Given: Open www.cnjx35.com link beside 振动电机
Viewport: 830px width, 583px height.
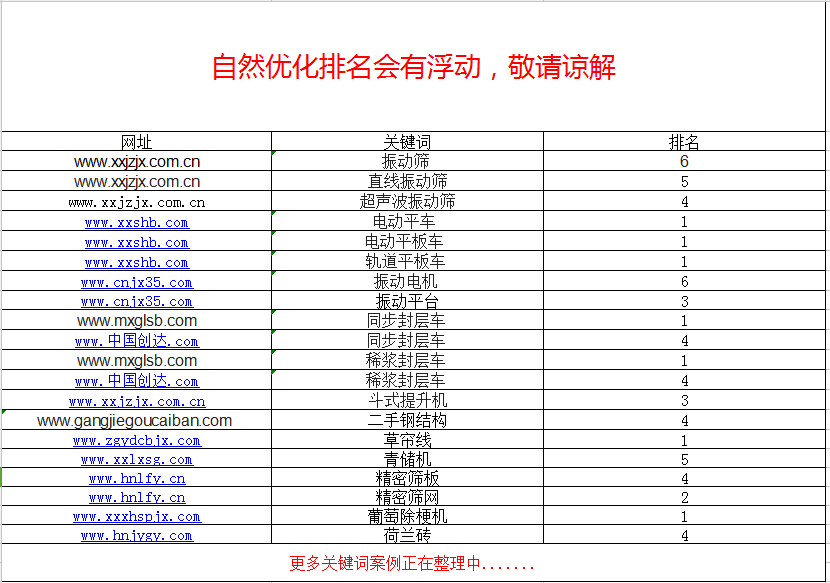Looking at the screenshot, I should coord(136,283).
